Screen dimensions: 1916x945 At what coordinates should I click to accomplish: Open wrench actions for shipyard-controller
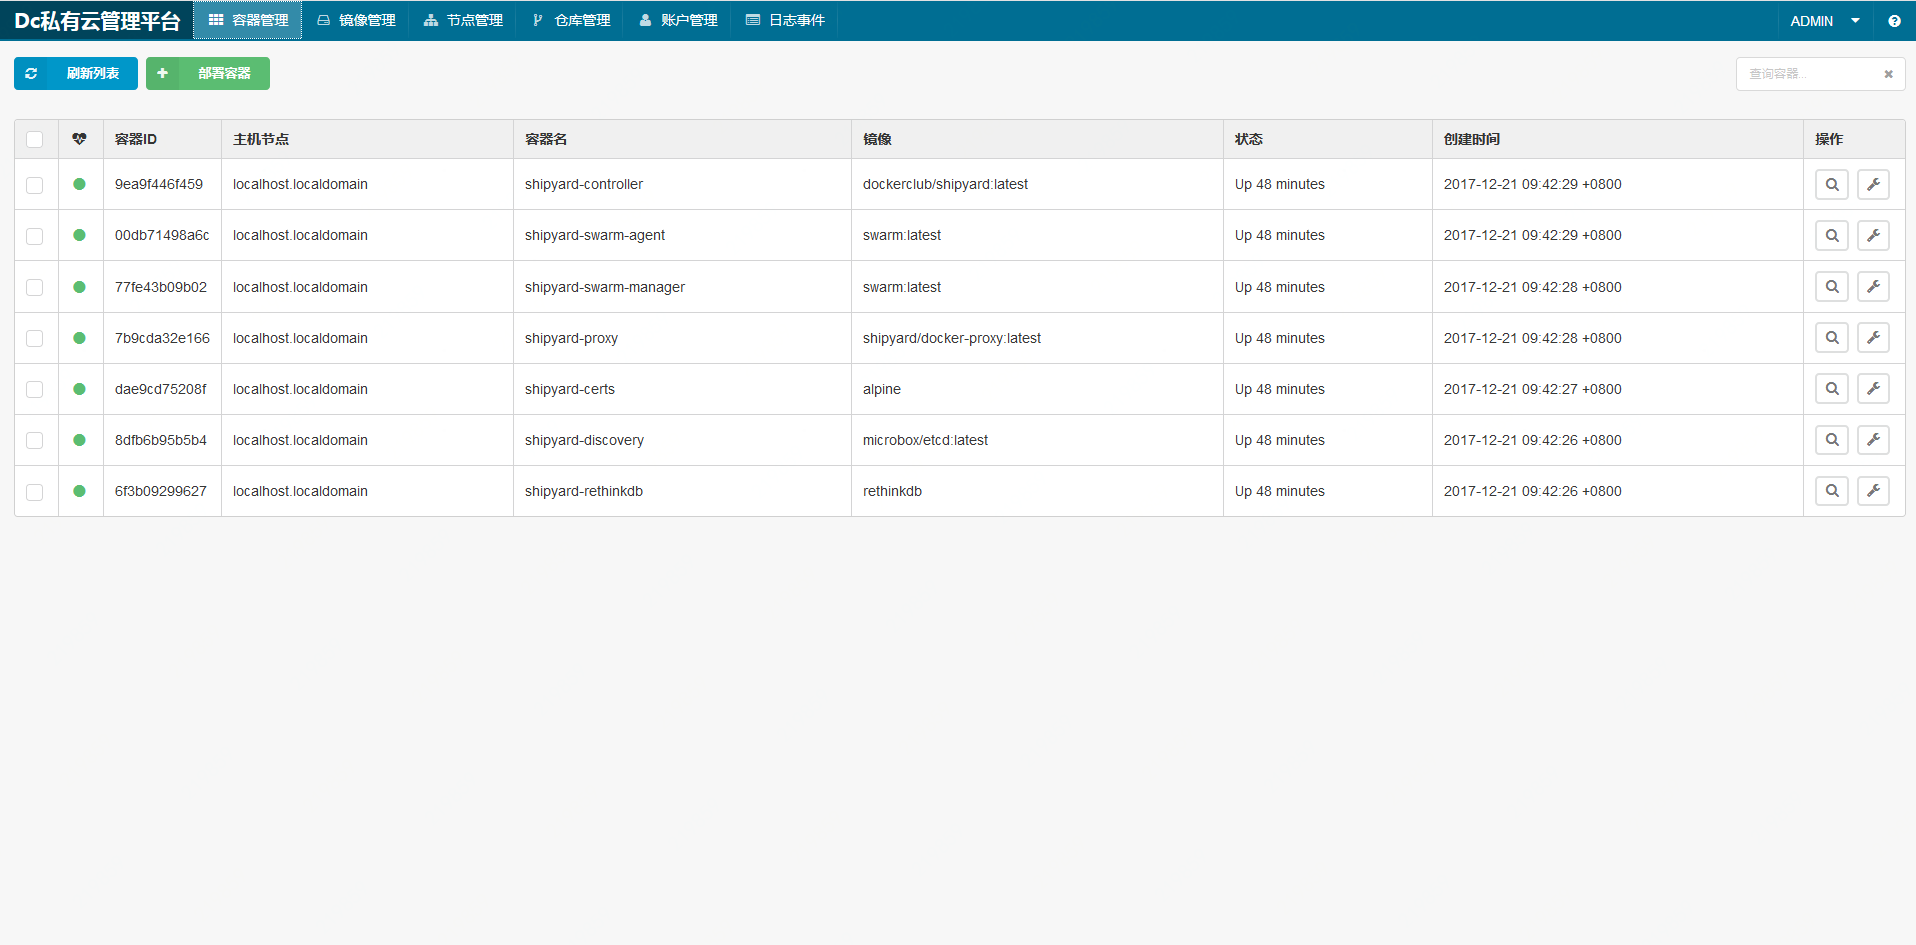click(x=1873, y=185)
